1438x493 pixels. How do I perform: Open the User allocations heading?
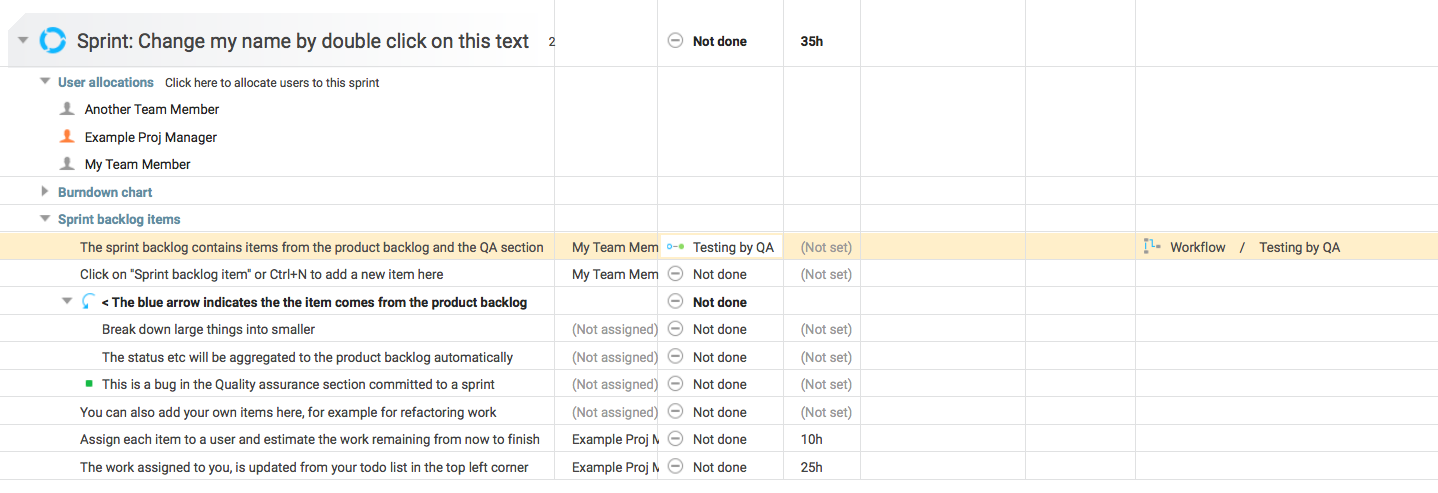(x=106, y=82)
